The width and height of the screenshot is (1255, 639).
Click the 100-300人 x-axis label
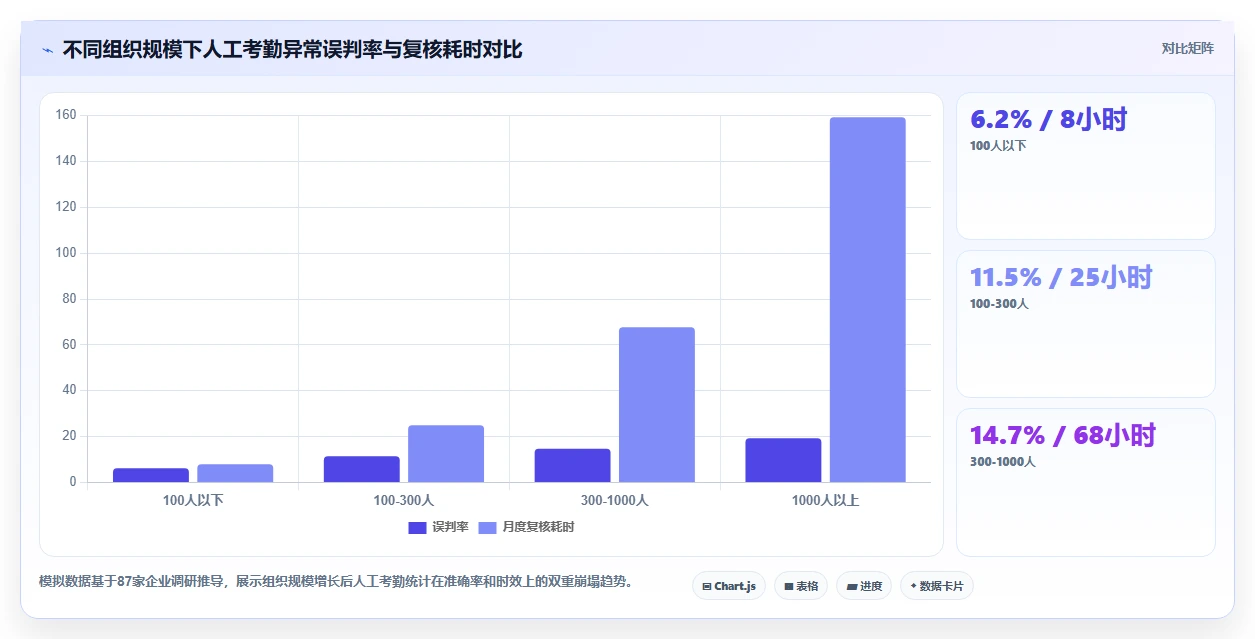(404, 500)
